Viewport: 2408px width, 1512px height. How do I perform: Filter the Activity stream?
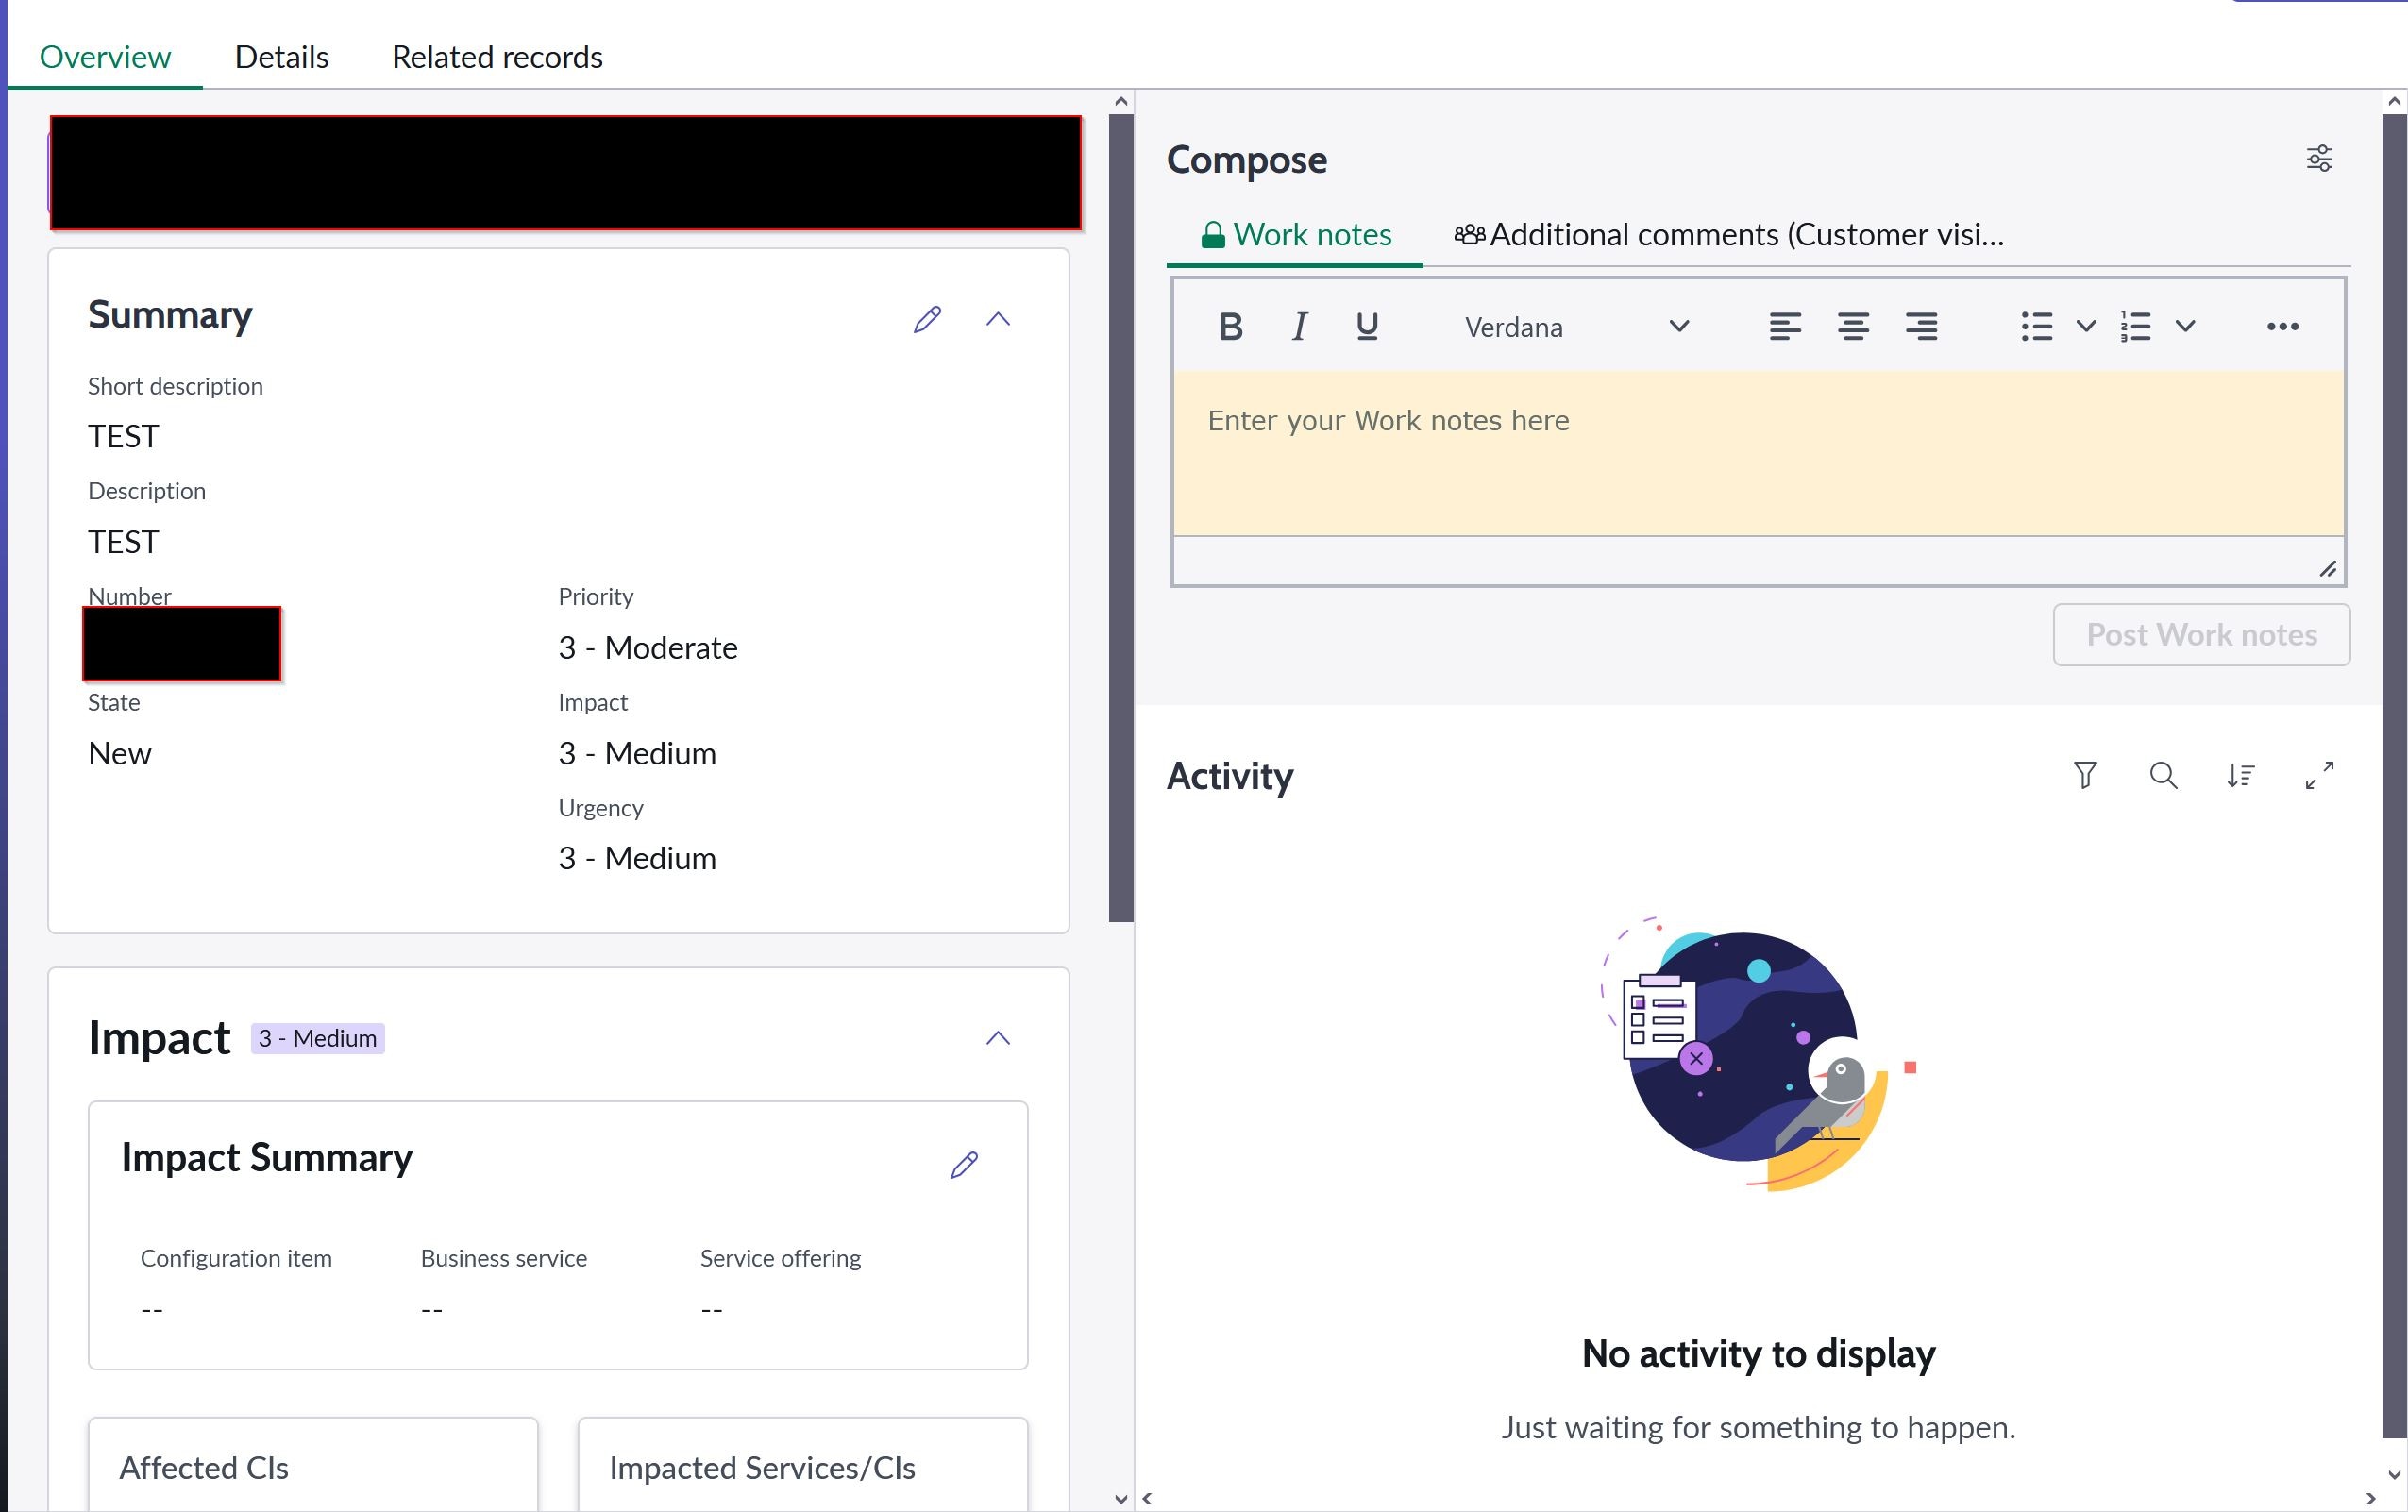click(x=2086, y=775)
